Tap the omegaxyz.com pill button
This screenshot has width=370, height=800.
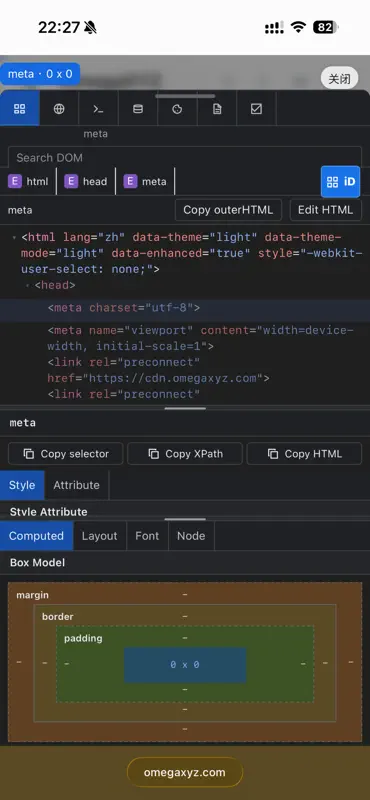(x=184, y=772)
